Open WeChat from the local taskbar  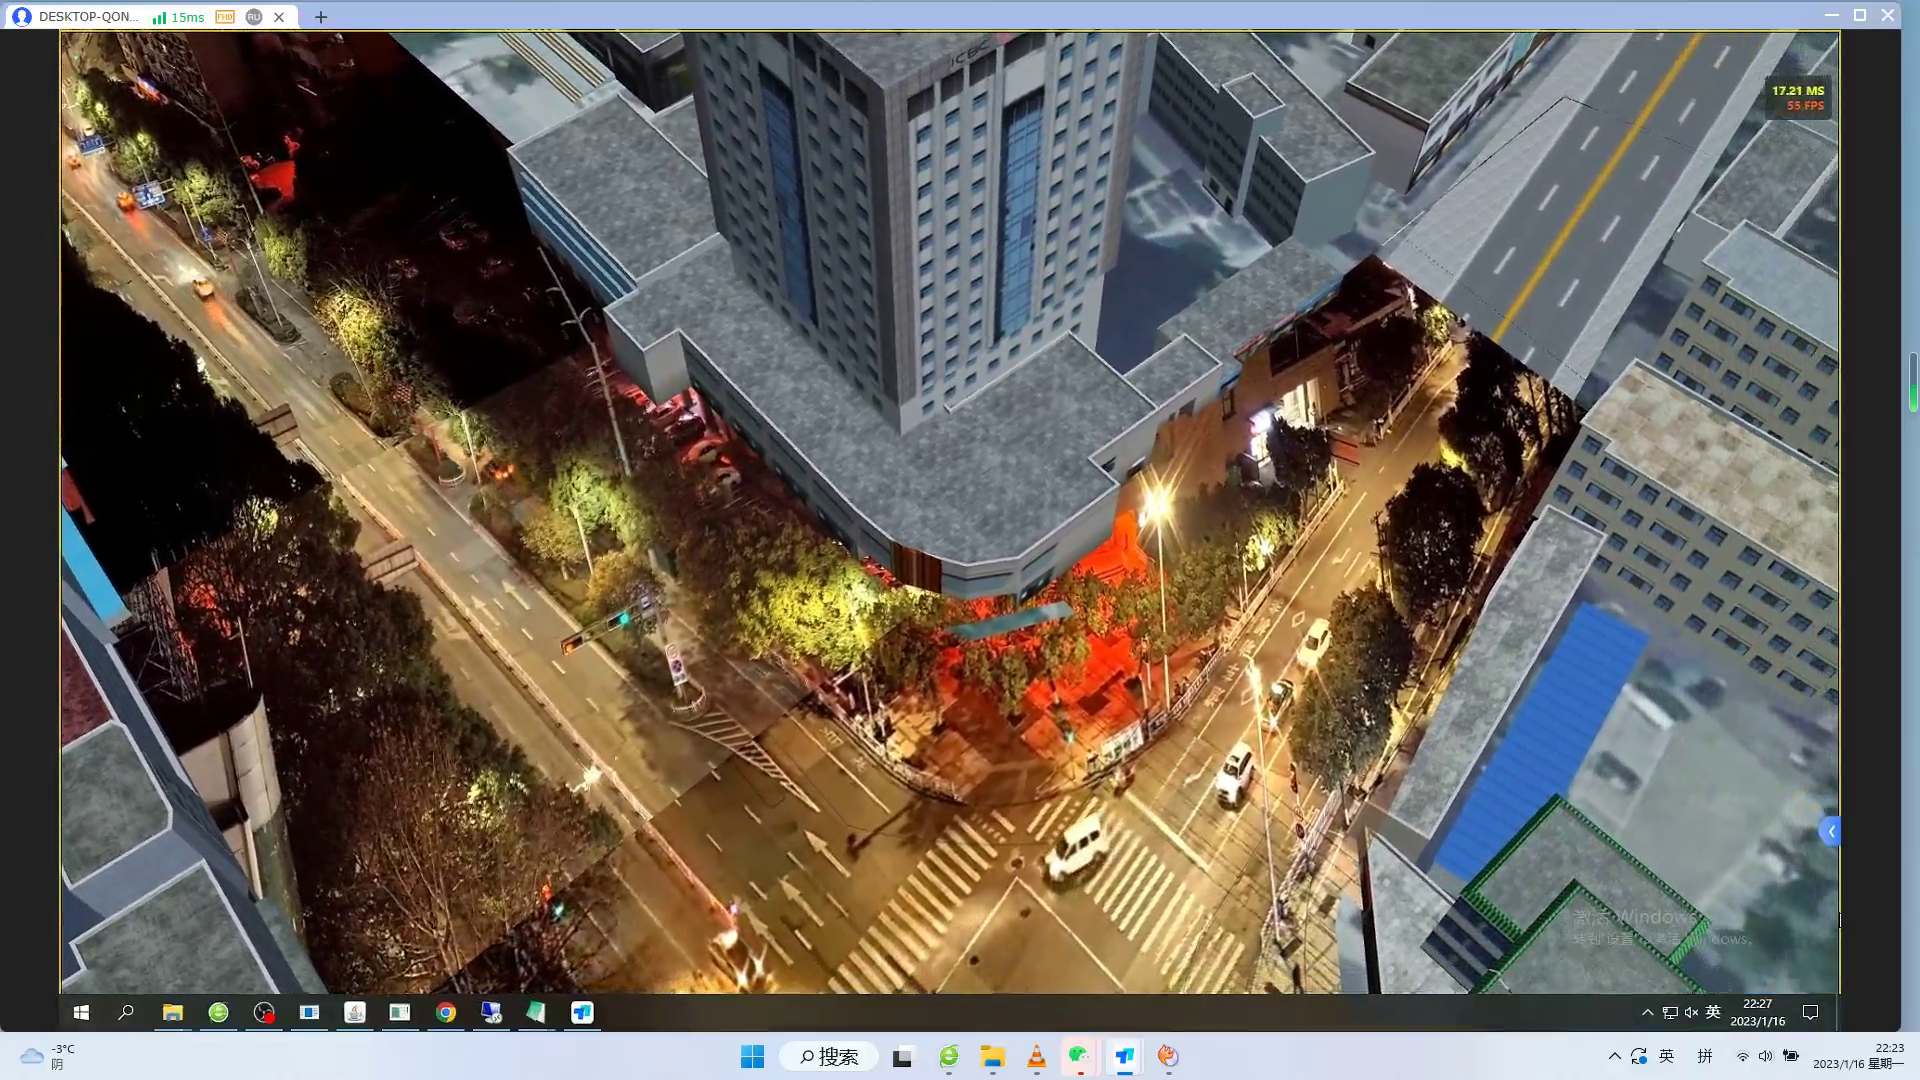click(1079, 1056)
